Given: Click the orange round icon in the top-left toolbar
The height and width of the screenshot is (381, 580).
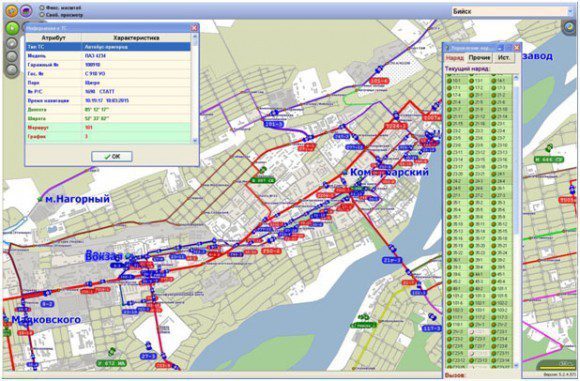Looking at the screenshot, I should [x=11, y=11].
